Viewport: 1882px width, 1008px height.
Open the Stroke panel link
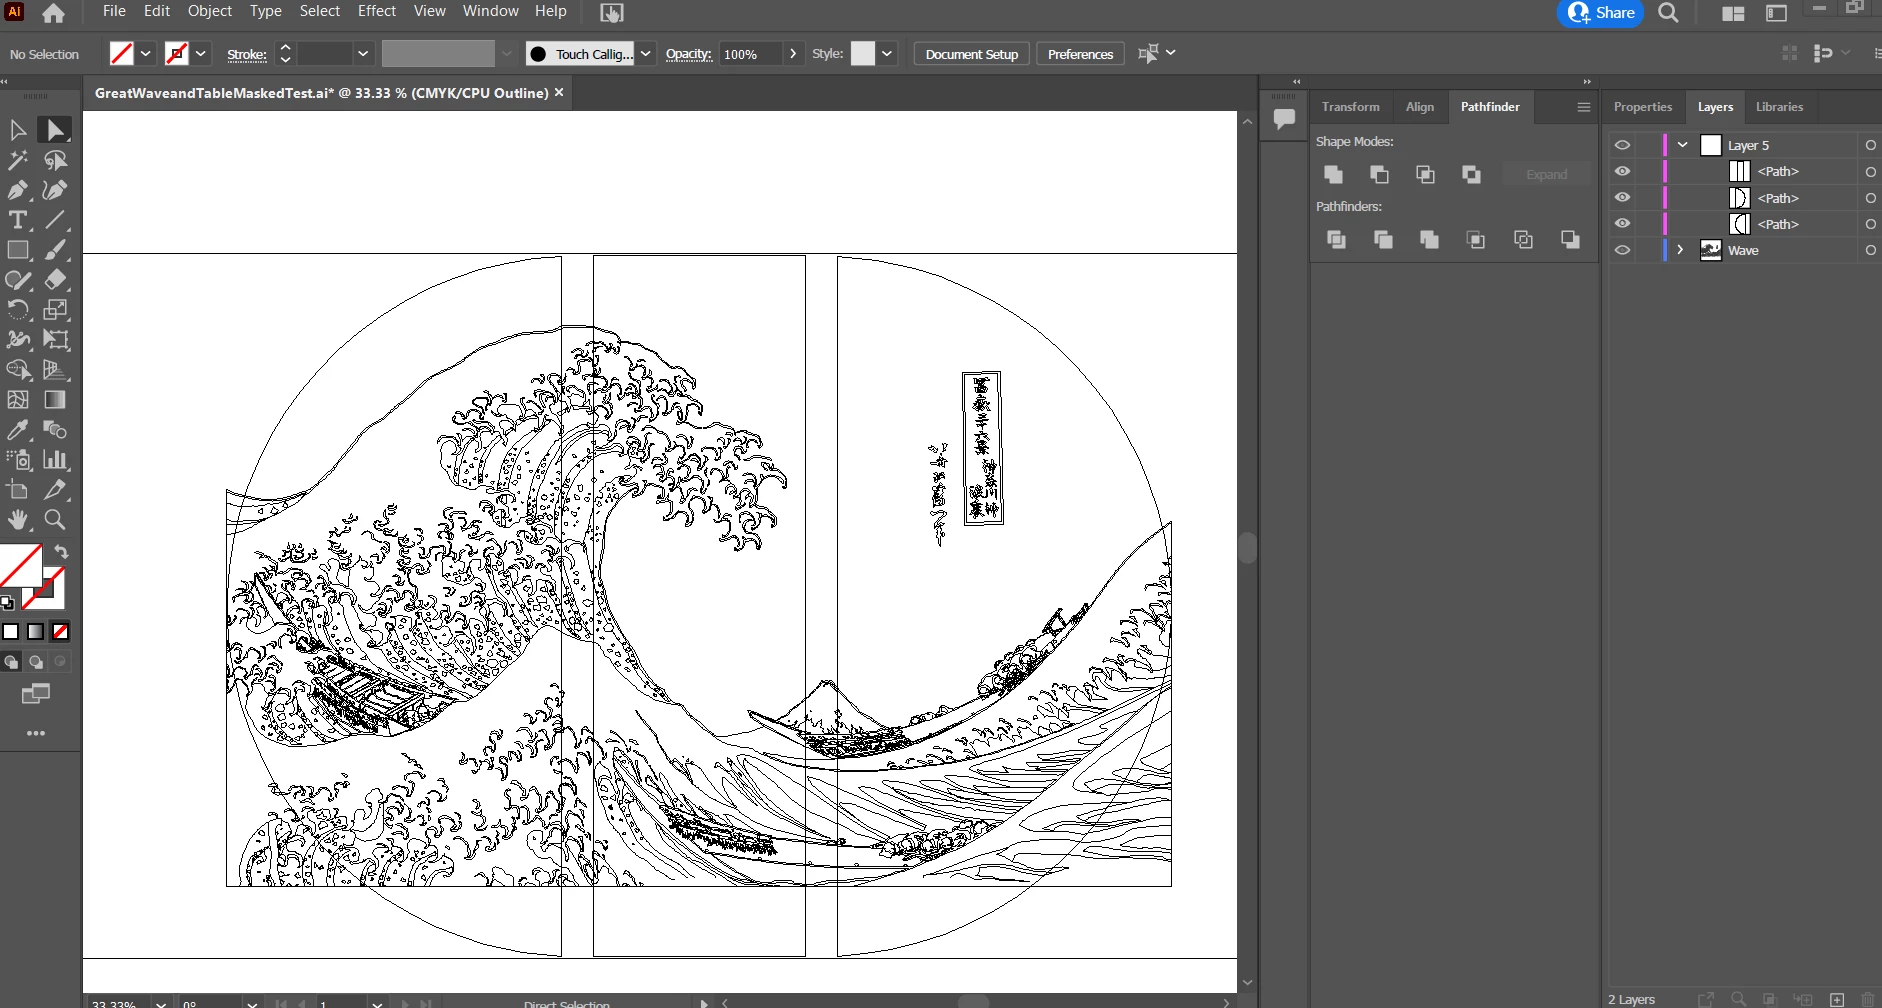(x=246, y=54)
